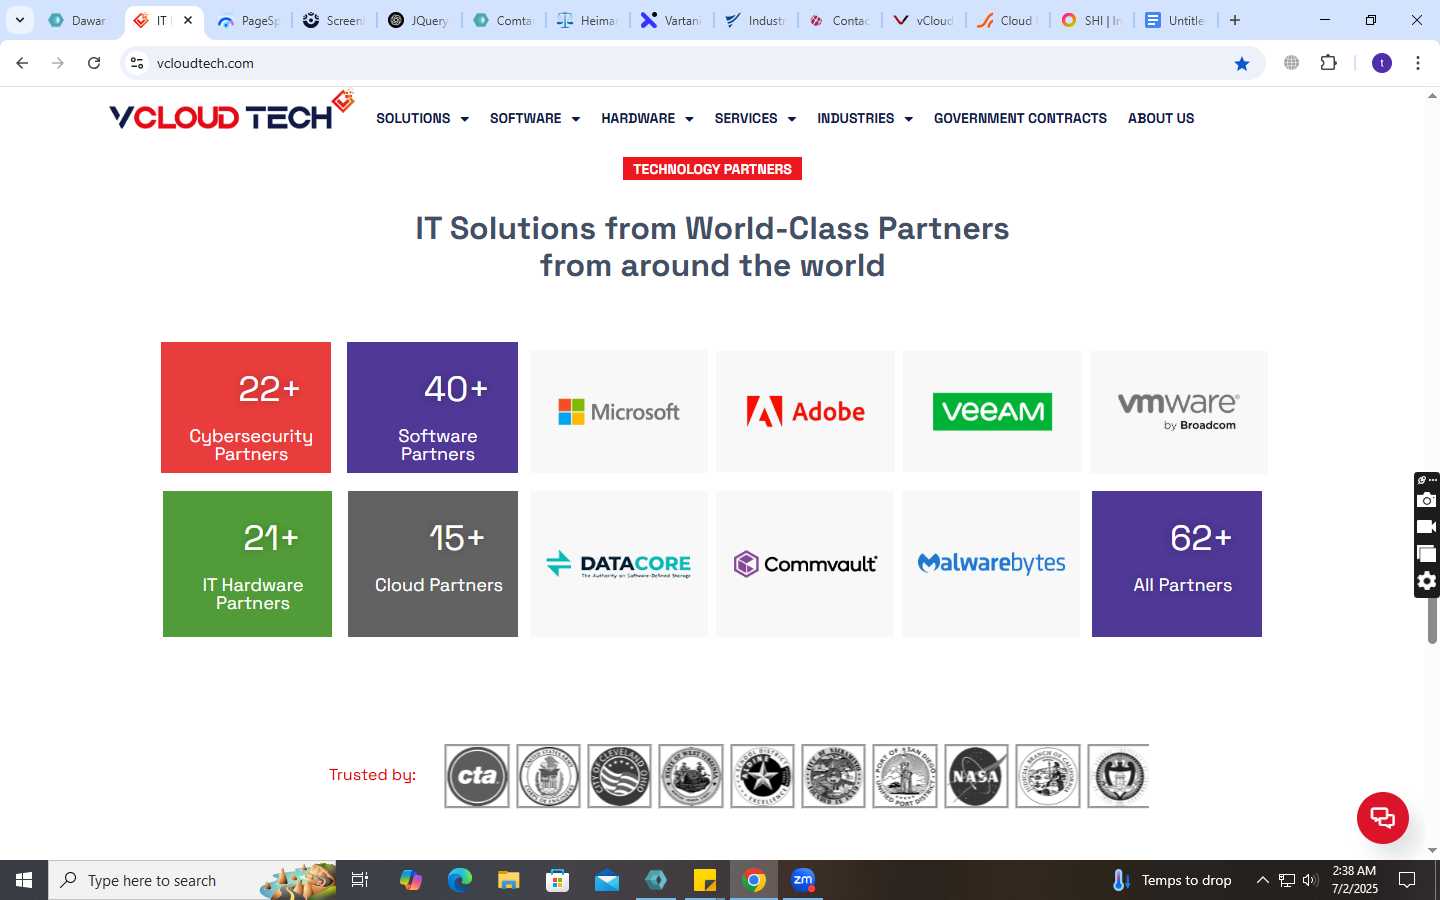This screenshot has width=1440, height=900.
Task: Click the VMware by Broadcom logo
Action: click(x=1179, y=411)
